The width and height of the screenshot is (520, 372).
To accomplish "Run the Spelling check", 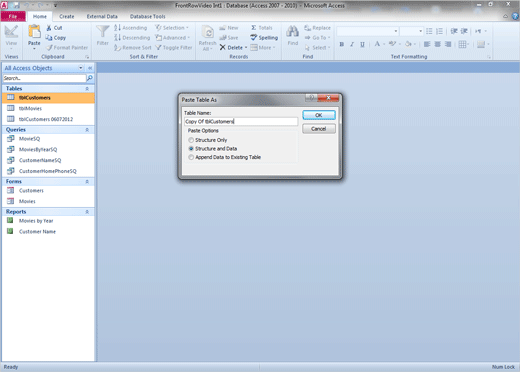I will 264,38.
